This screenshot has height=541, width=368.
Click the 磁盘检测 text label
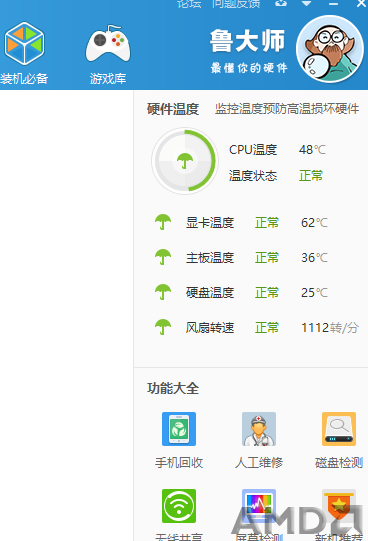coord(339,463)
